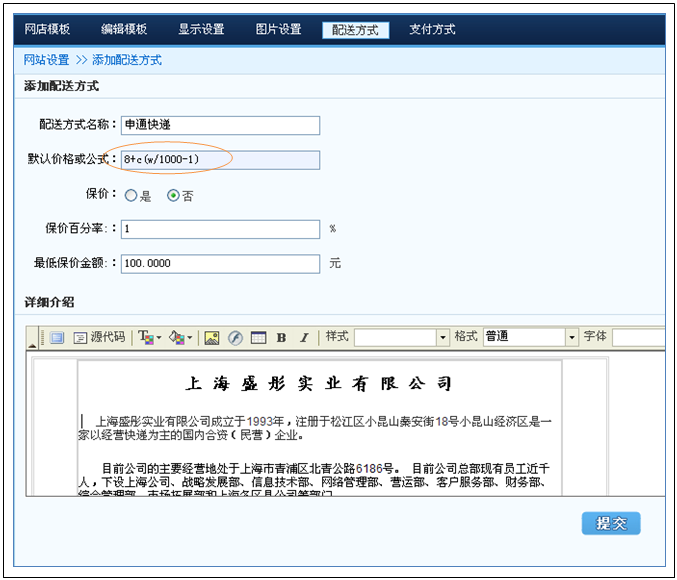
Task: Click the paragraph starting 目前公司的主要经营地
Action: pos(314,479)
